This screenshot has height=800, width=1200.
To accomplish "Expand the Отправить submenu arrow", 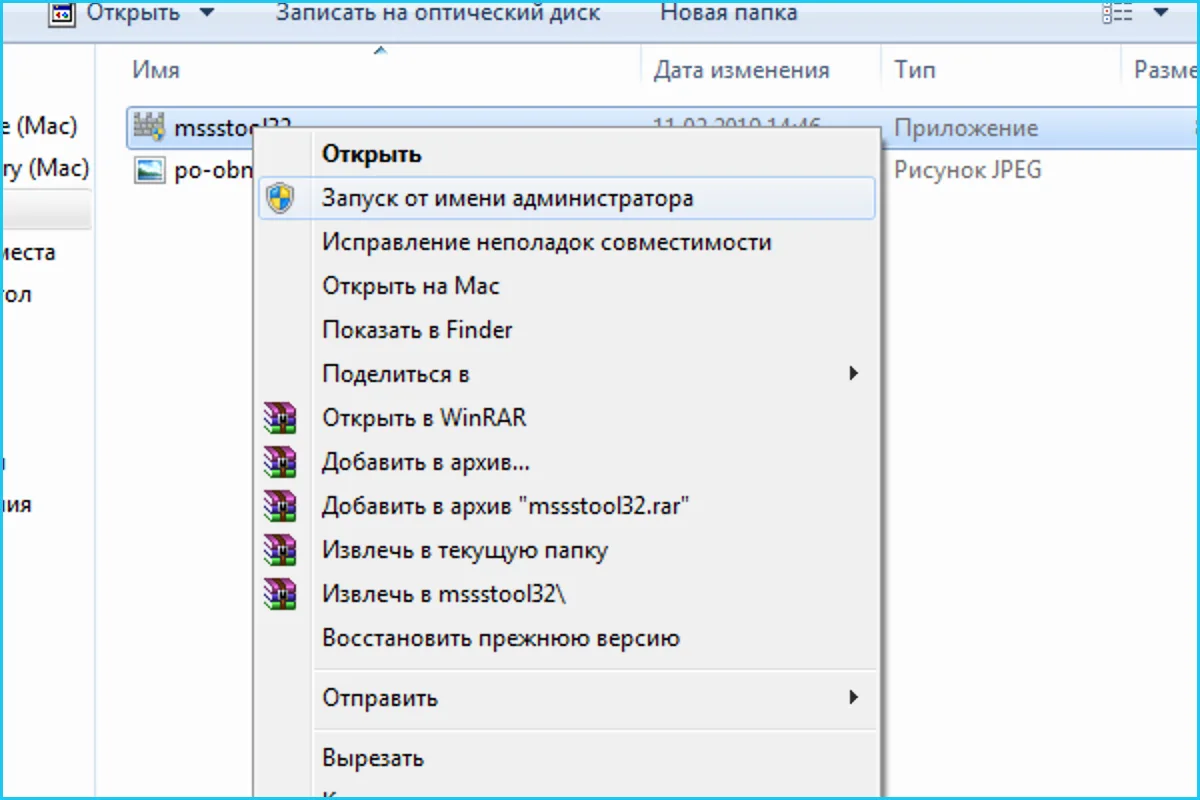I will click(x=853, y=697).
